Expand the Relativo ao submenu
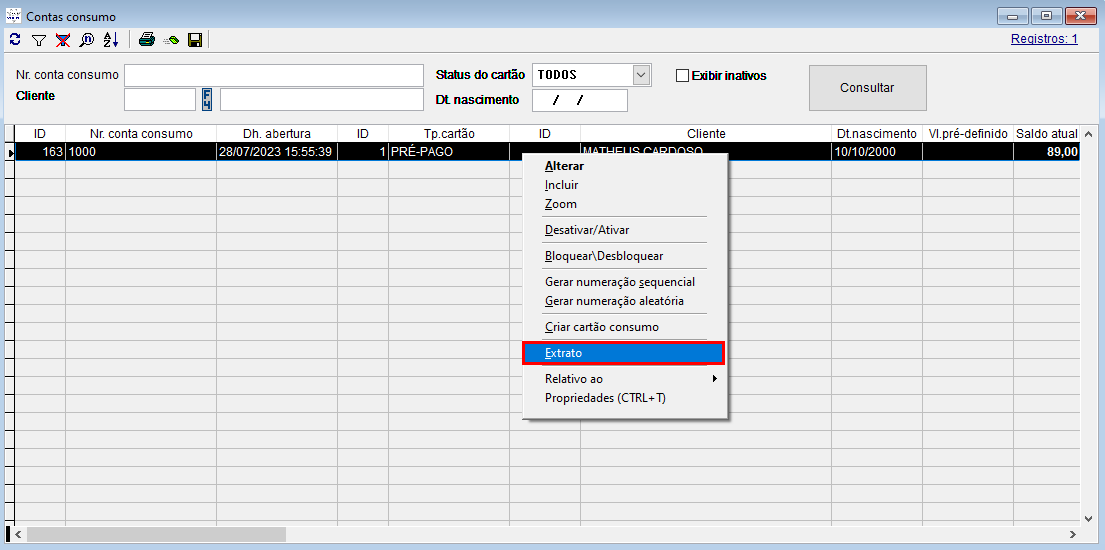 [x=630, y=379]
